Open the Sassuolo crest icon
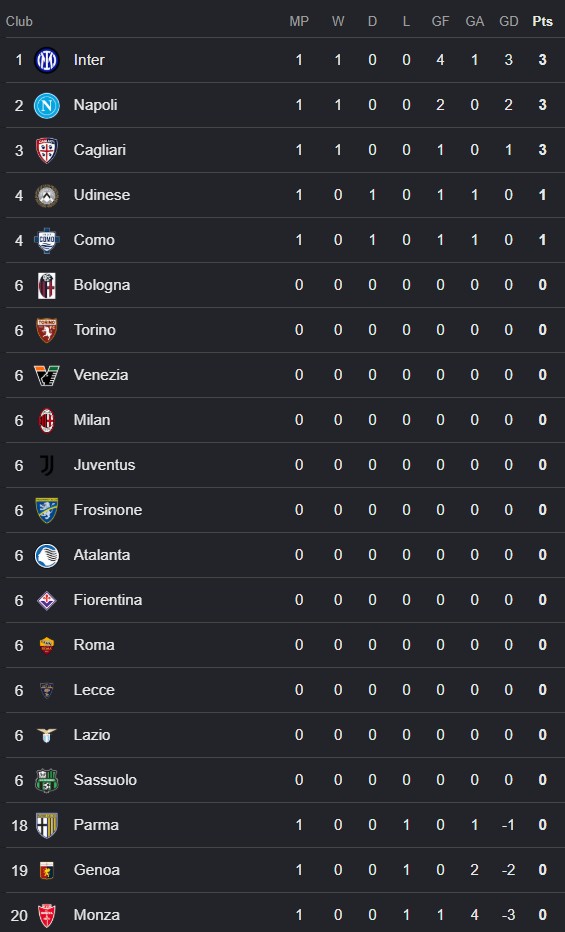Screen dimensions: 565x932 tap(46, 780)
